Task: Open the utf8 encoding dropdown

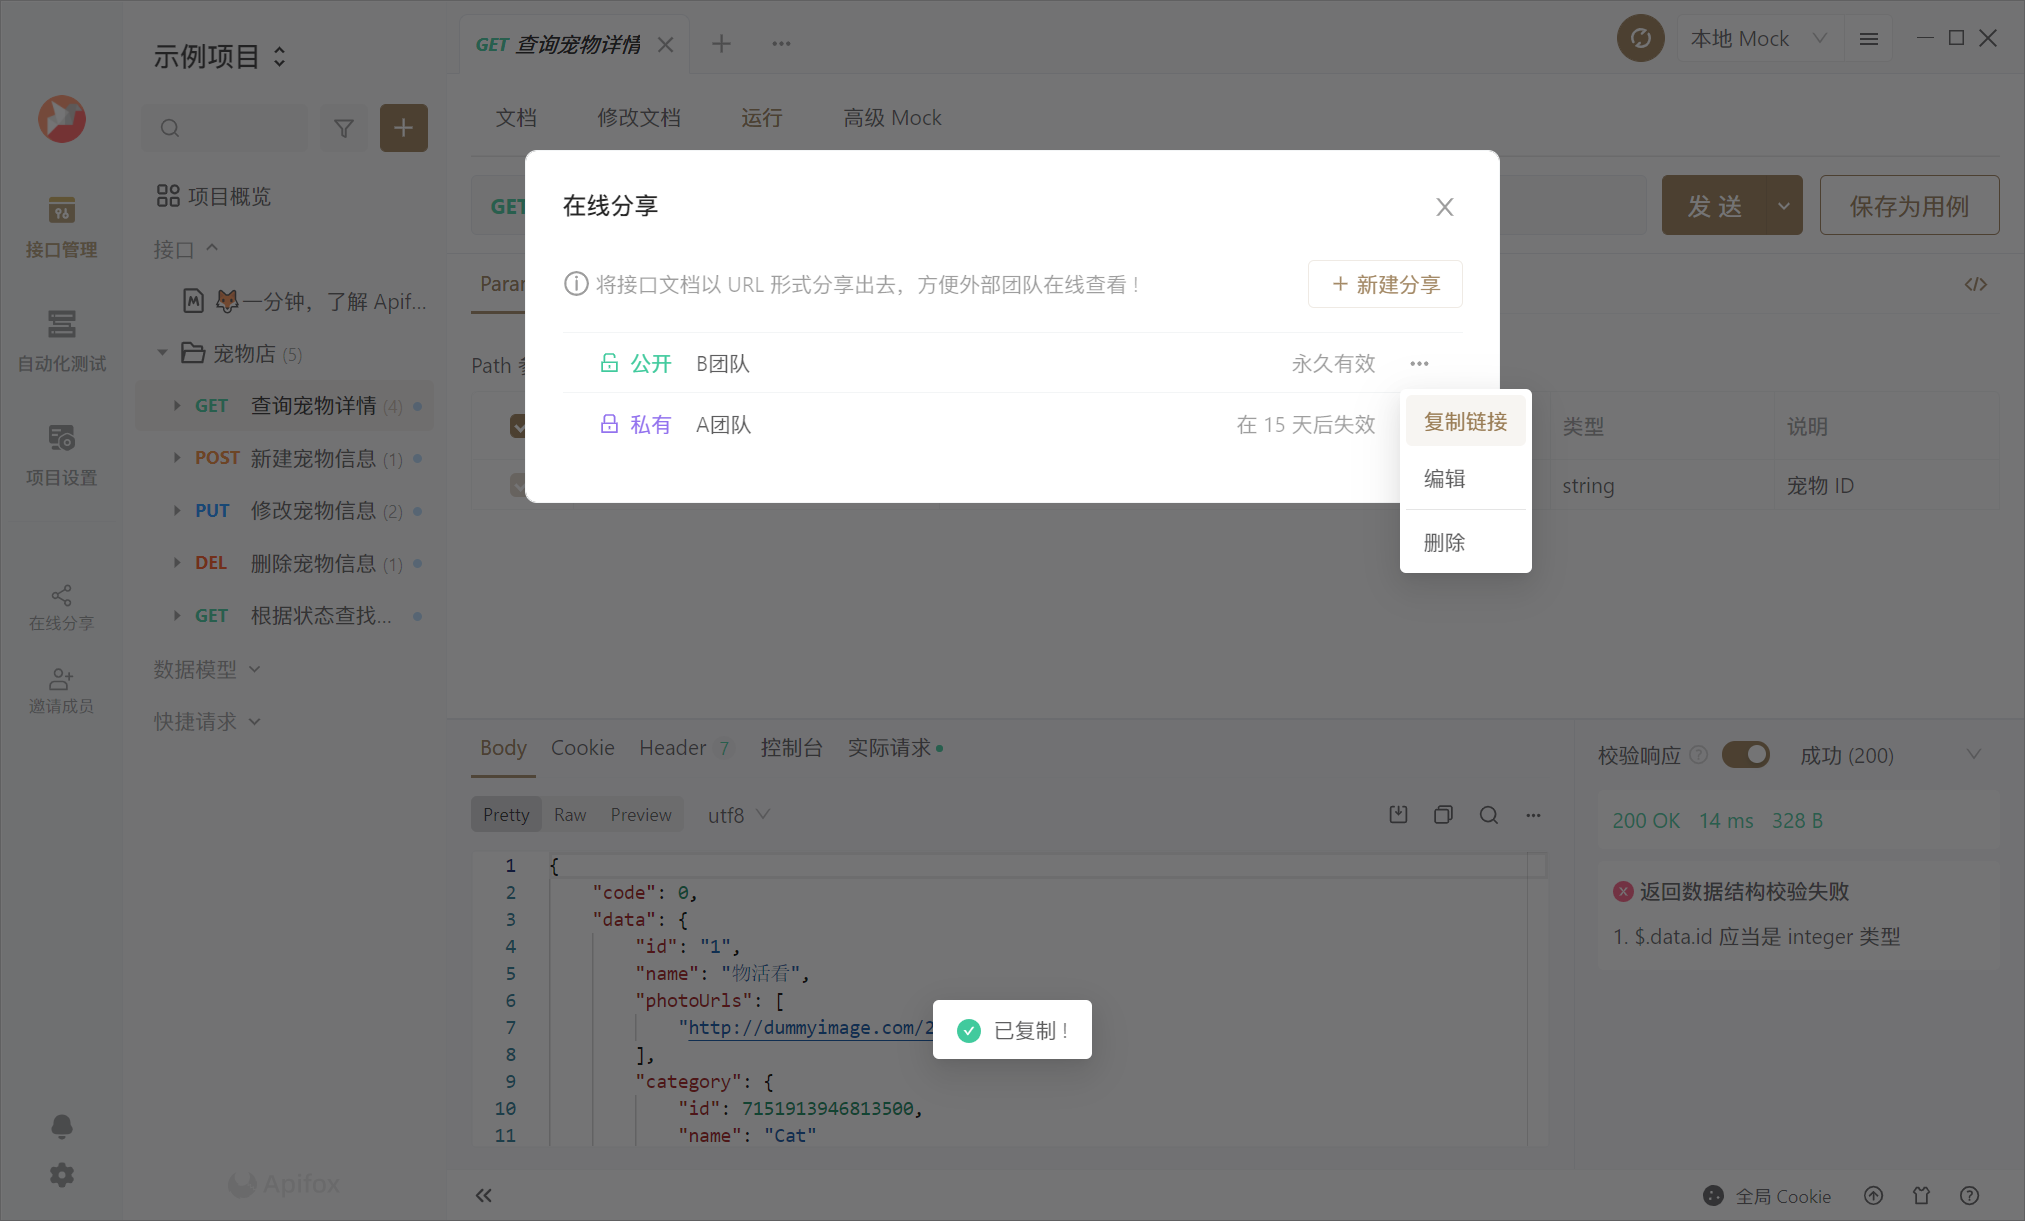Action: [x=737, y=814]
